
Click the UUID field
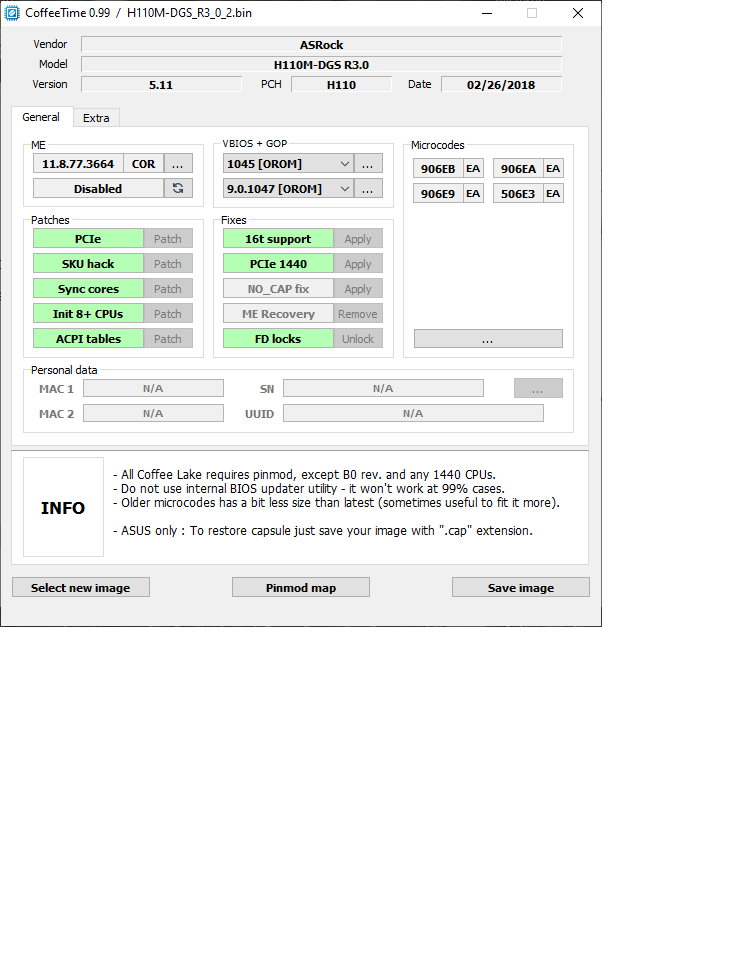click(413, 413)
